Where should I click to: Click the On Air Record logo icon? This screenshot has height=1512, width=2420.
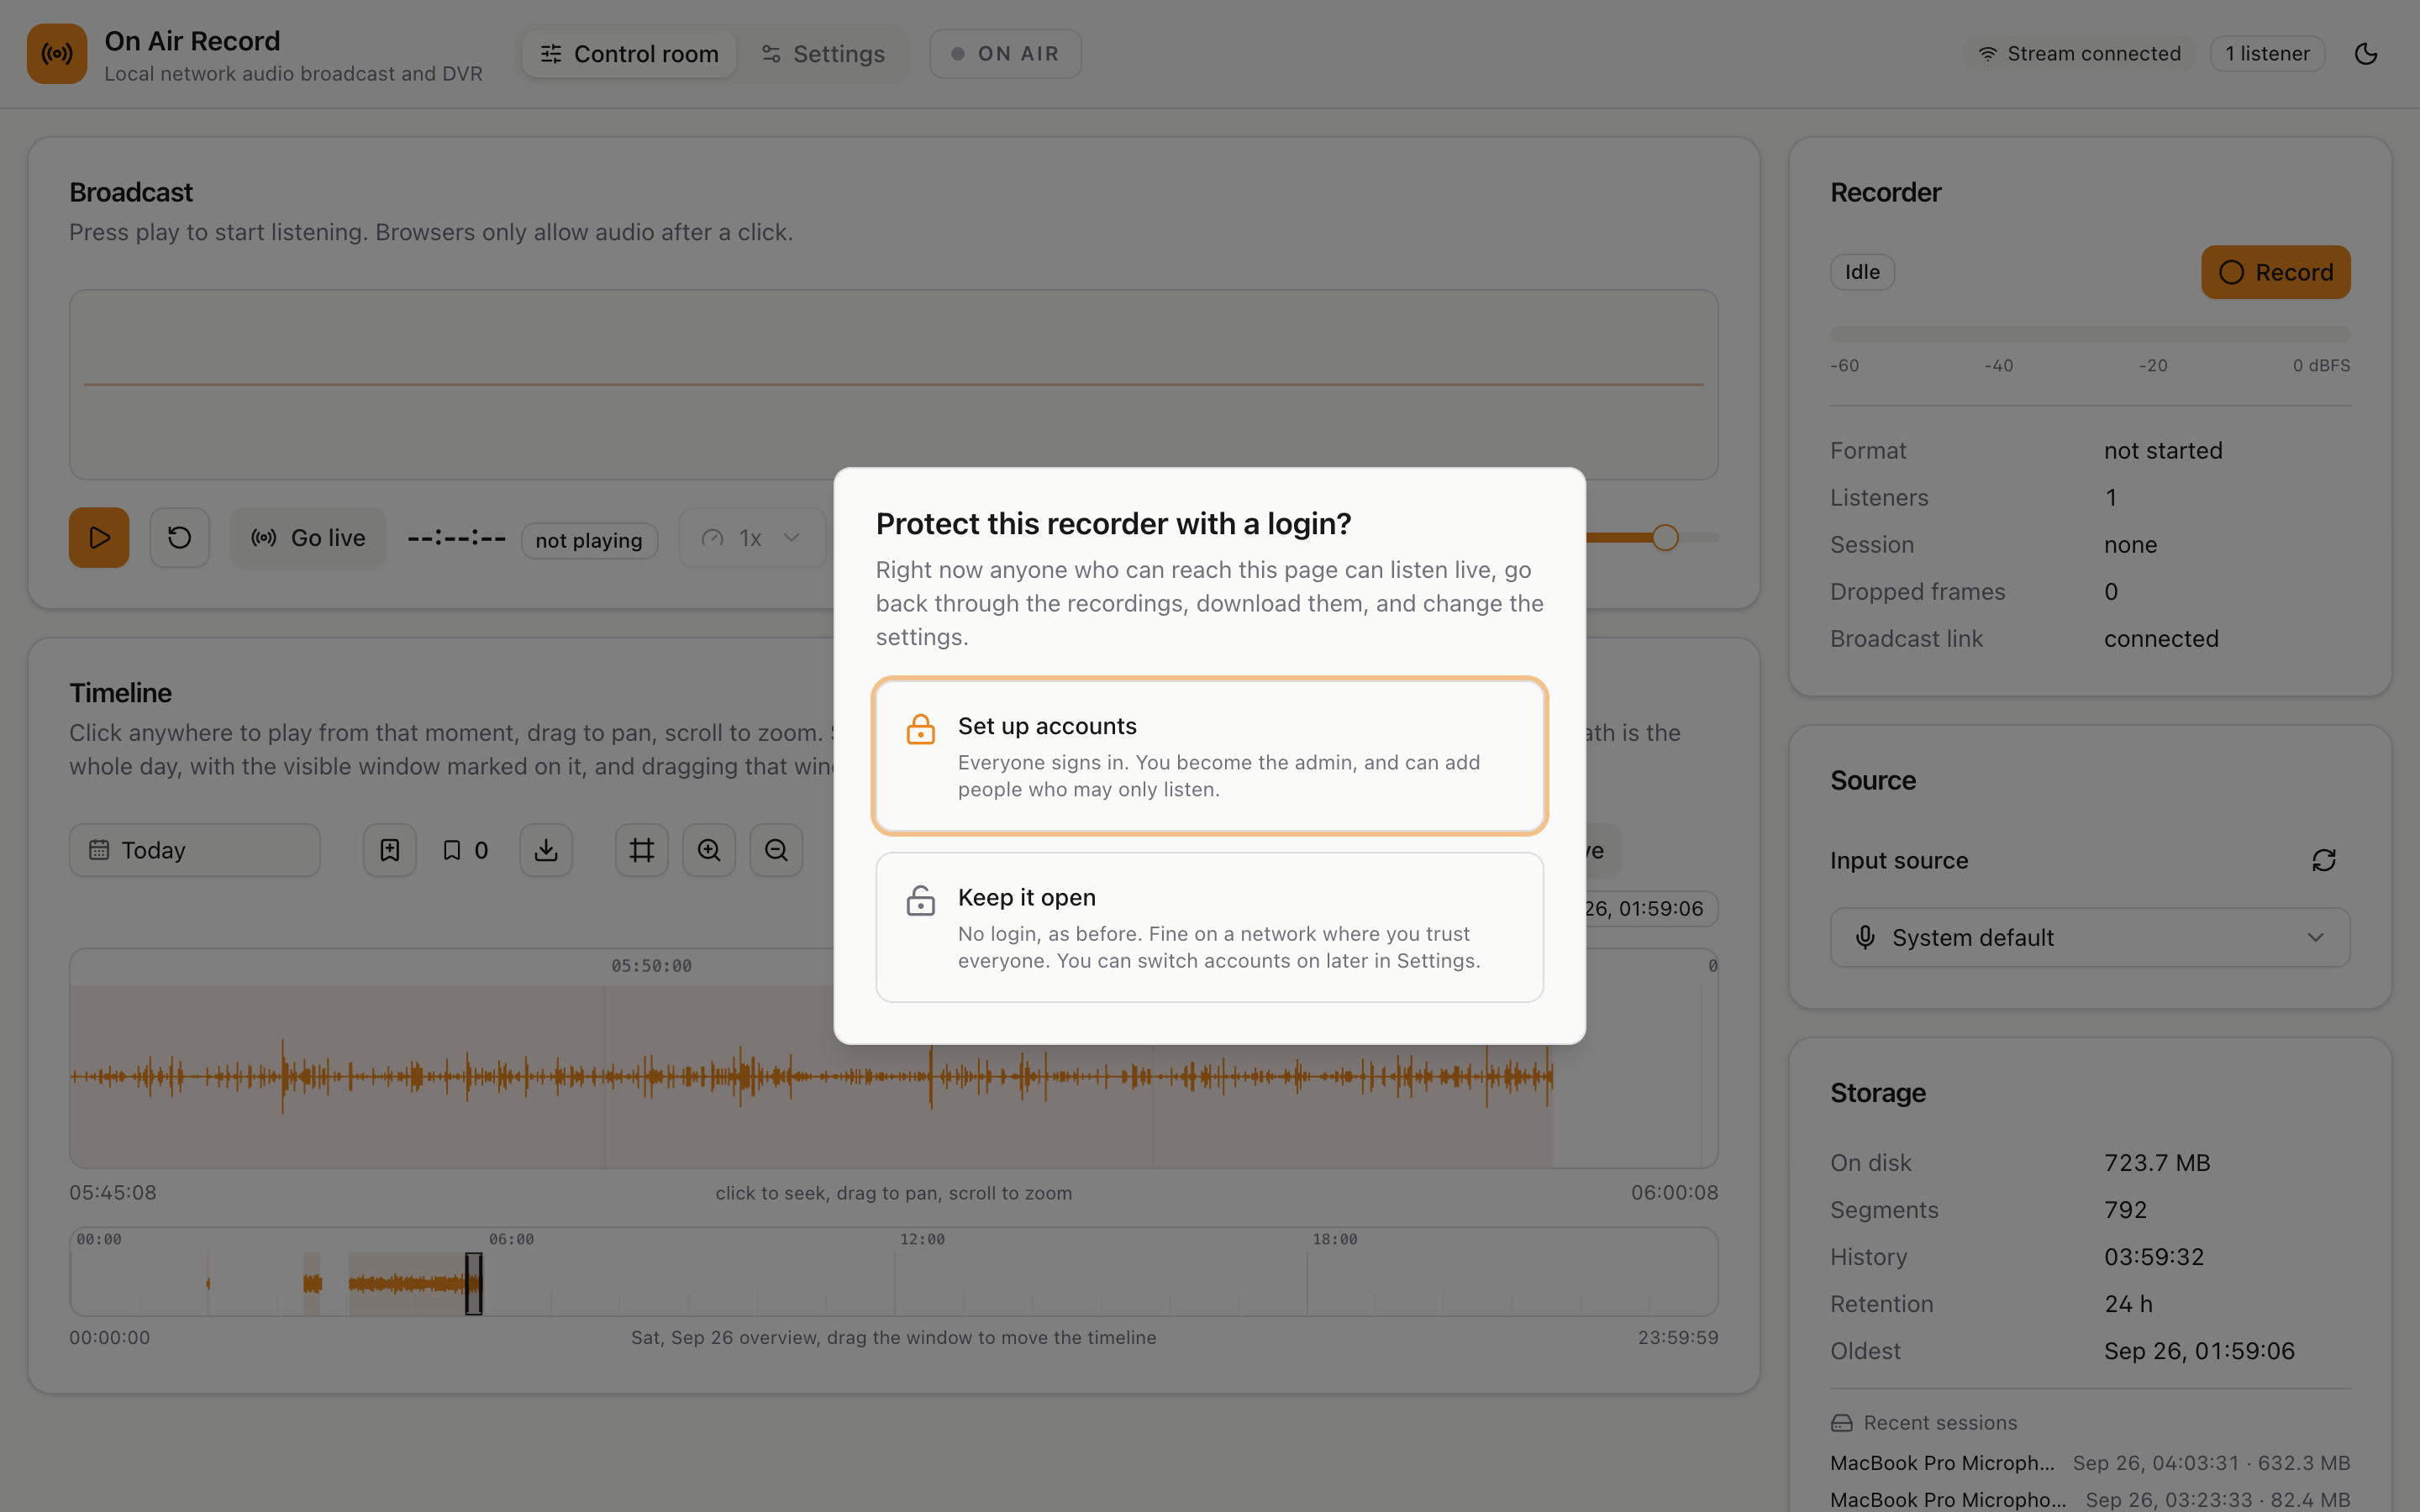point(57,54)
